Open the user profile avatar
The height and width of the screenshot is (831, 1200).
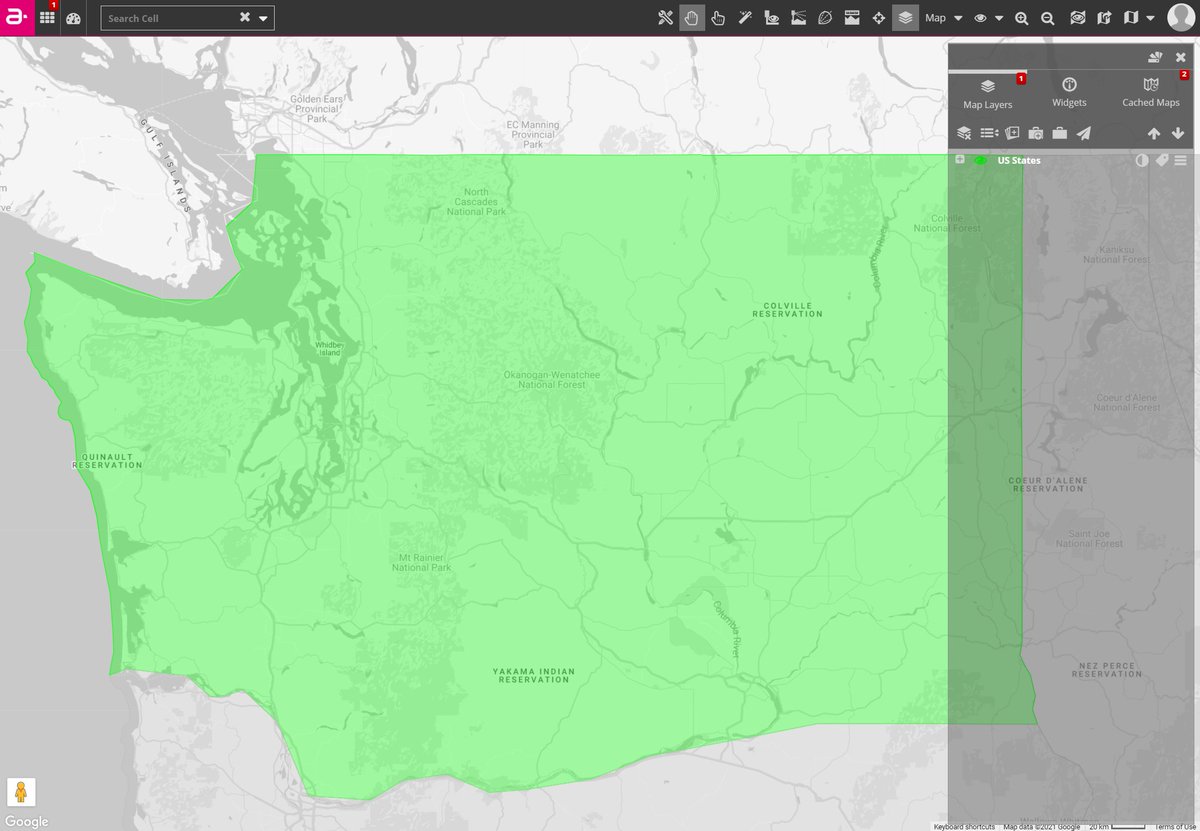point(1181,18)
